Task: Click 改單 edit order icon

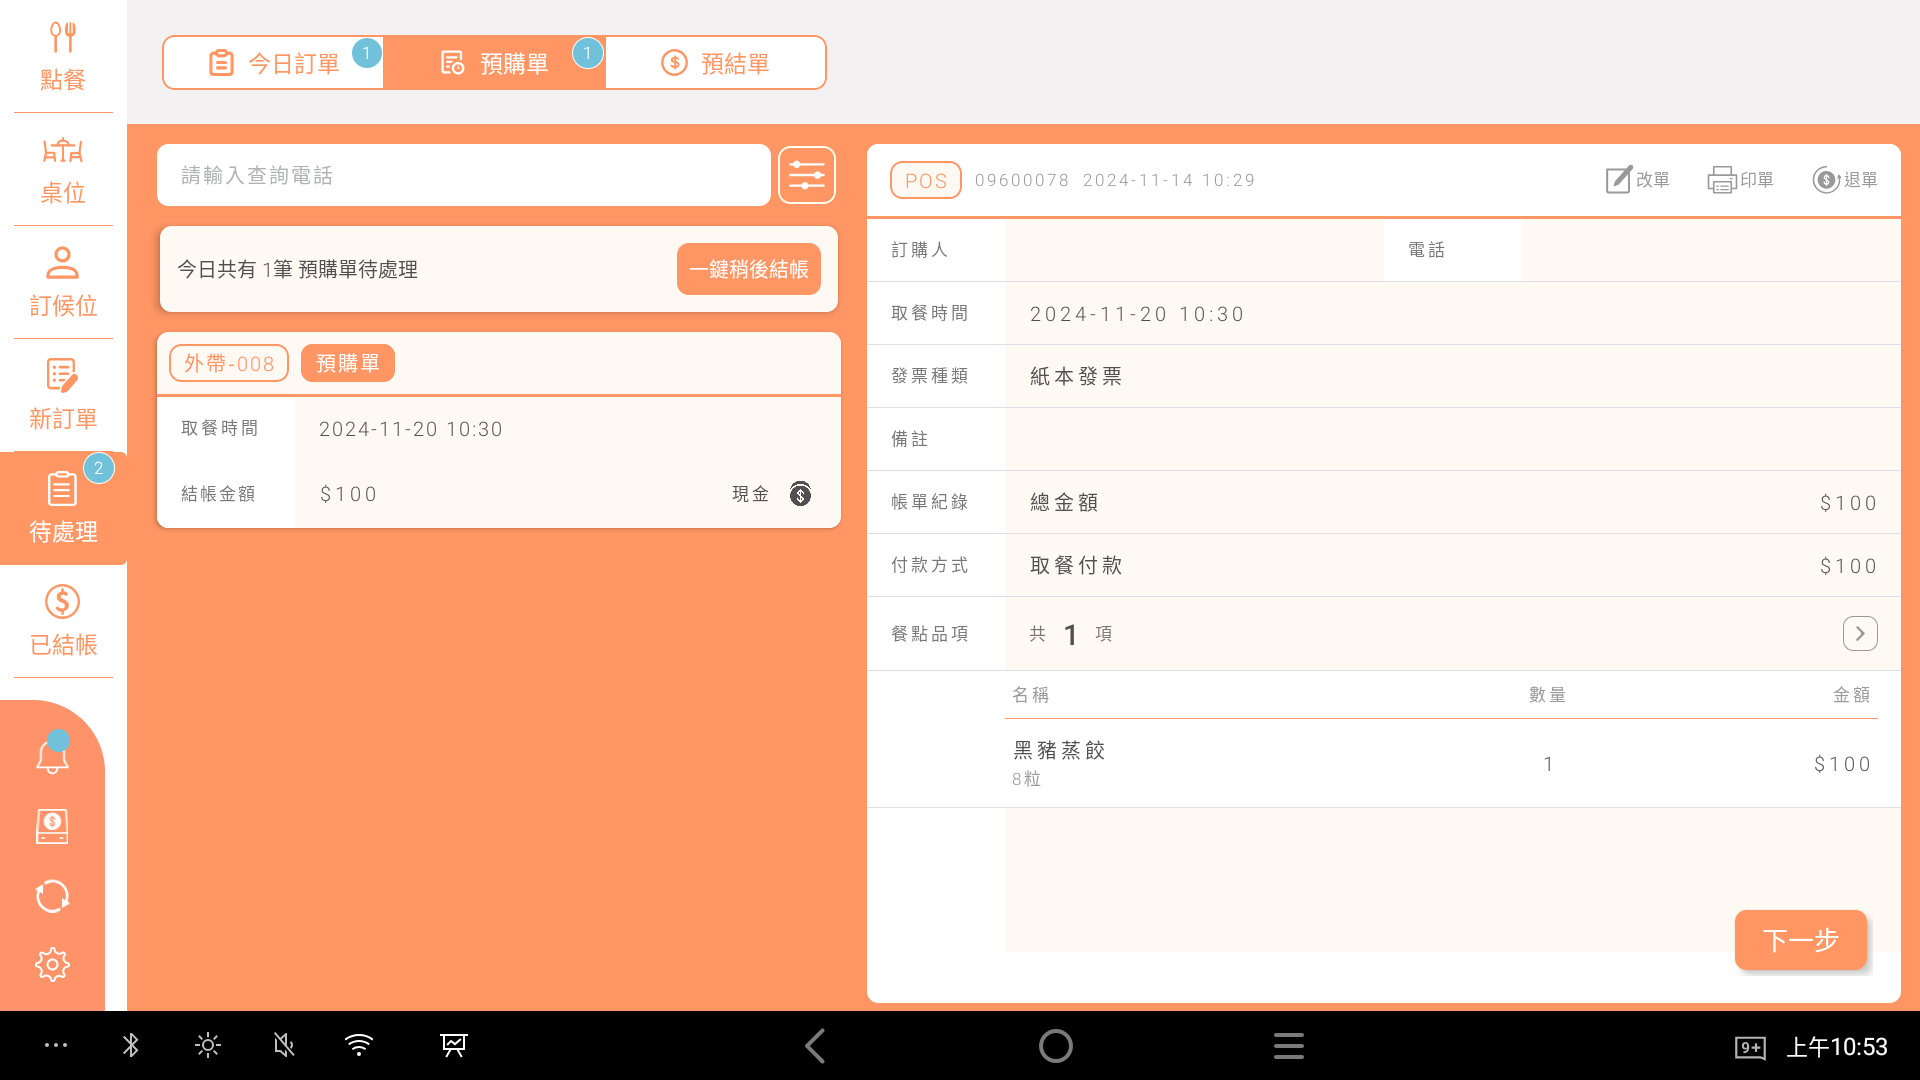Action: (x=1637, y=180)
